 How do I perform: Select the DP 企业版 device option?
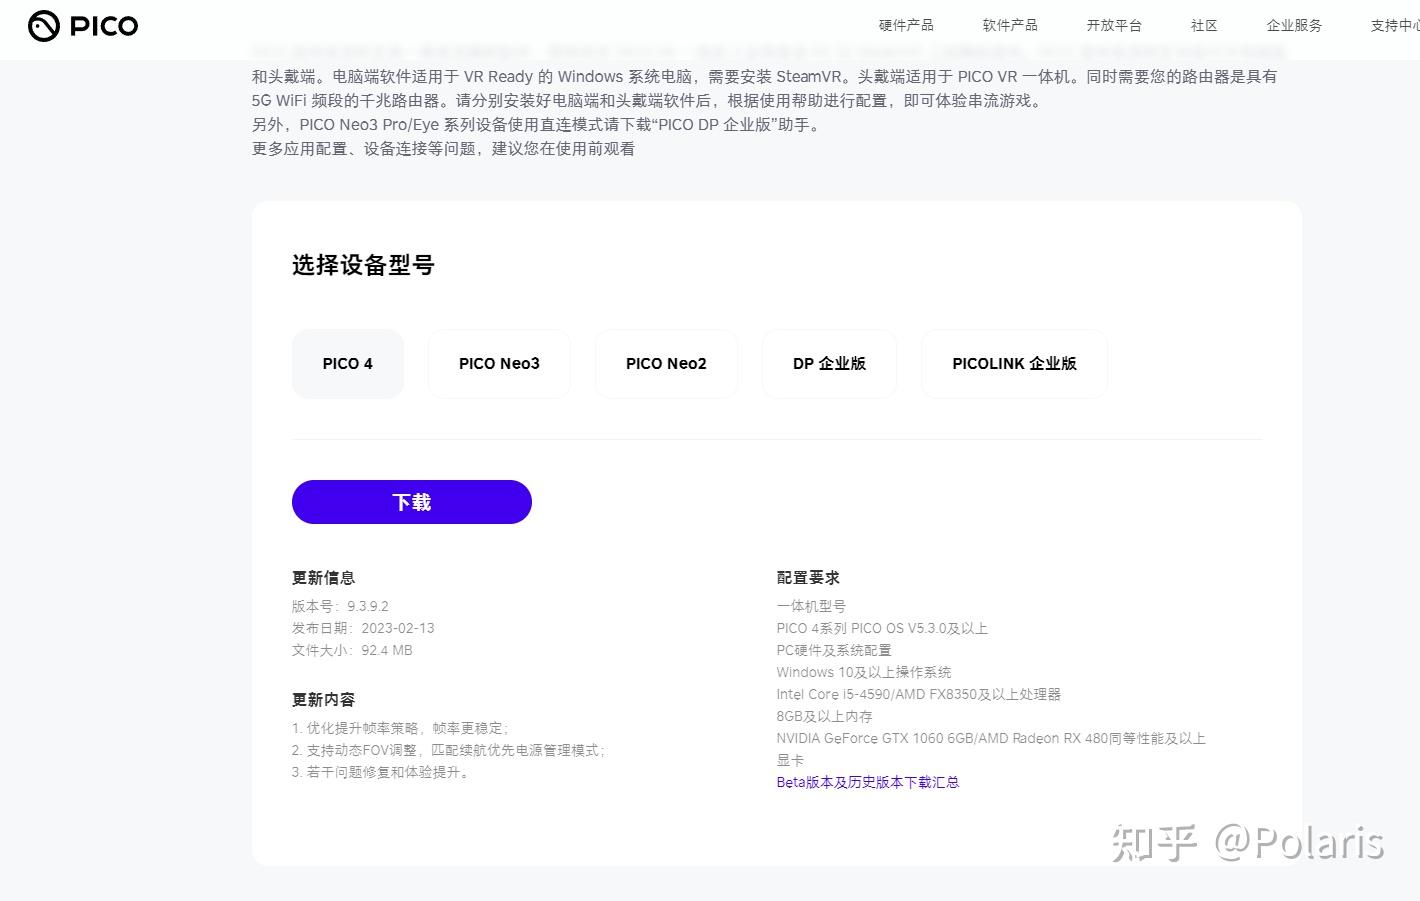tap(829, 363)
